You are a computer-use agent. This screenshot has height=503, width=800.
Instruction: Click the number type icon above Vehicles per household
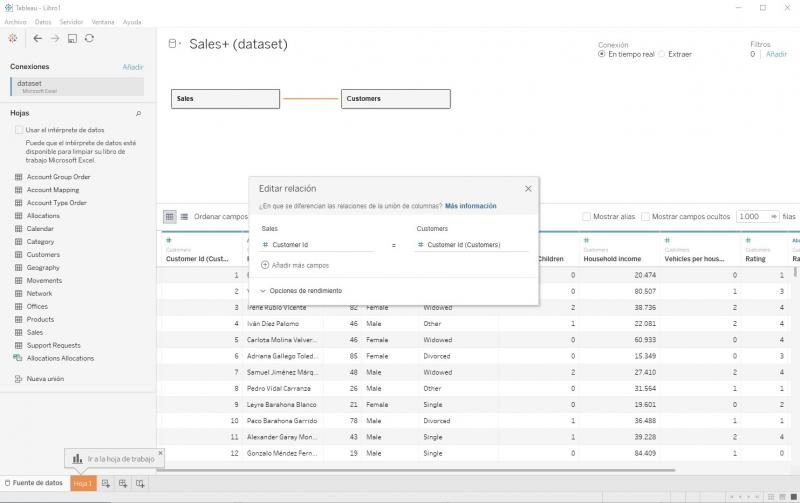(x=667, y=240)
